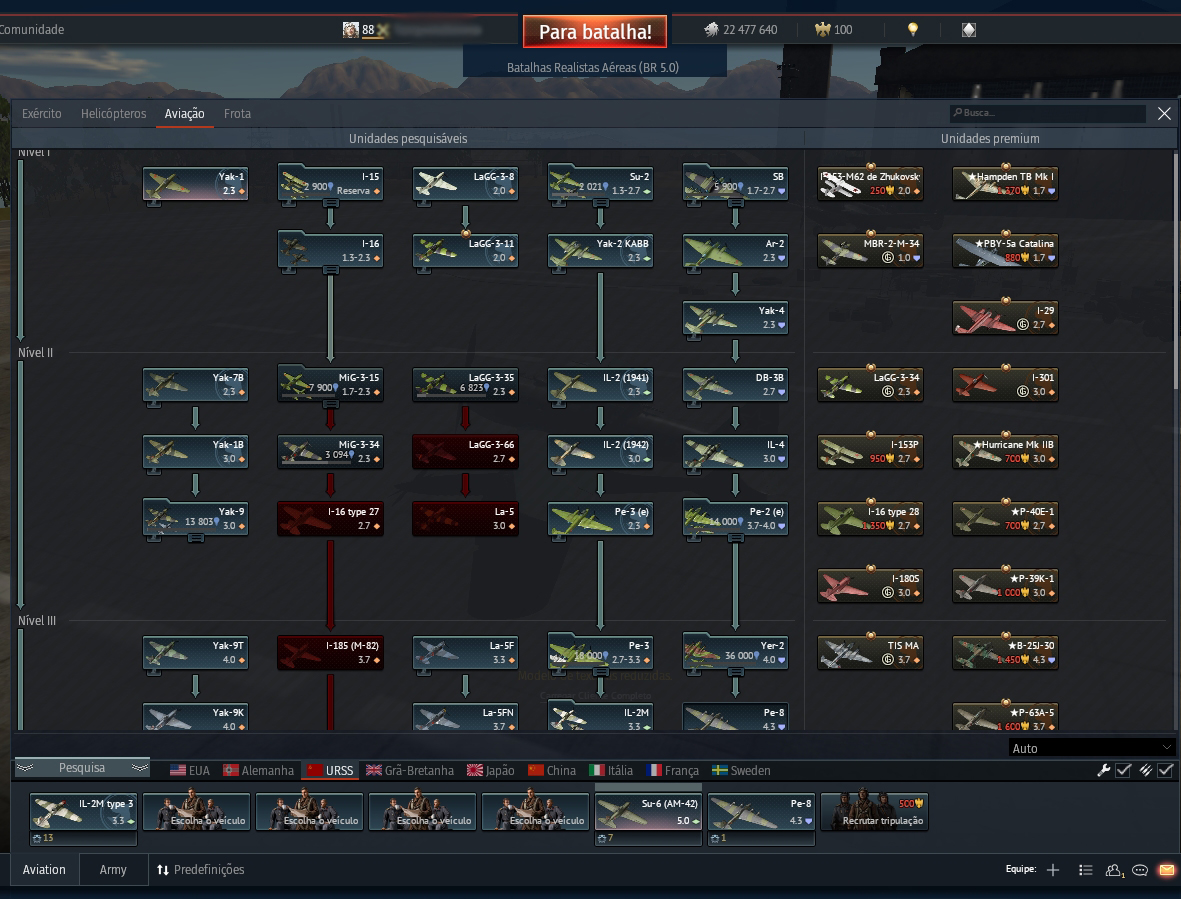Screen dimensions: 1181x899
Task: Select the Alemanha nation tab
Action: [259, 770]
